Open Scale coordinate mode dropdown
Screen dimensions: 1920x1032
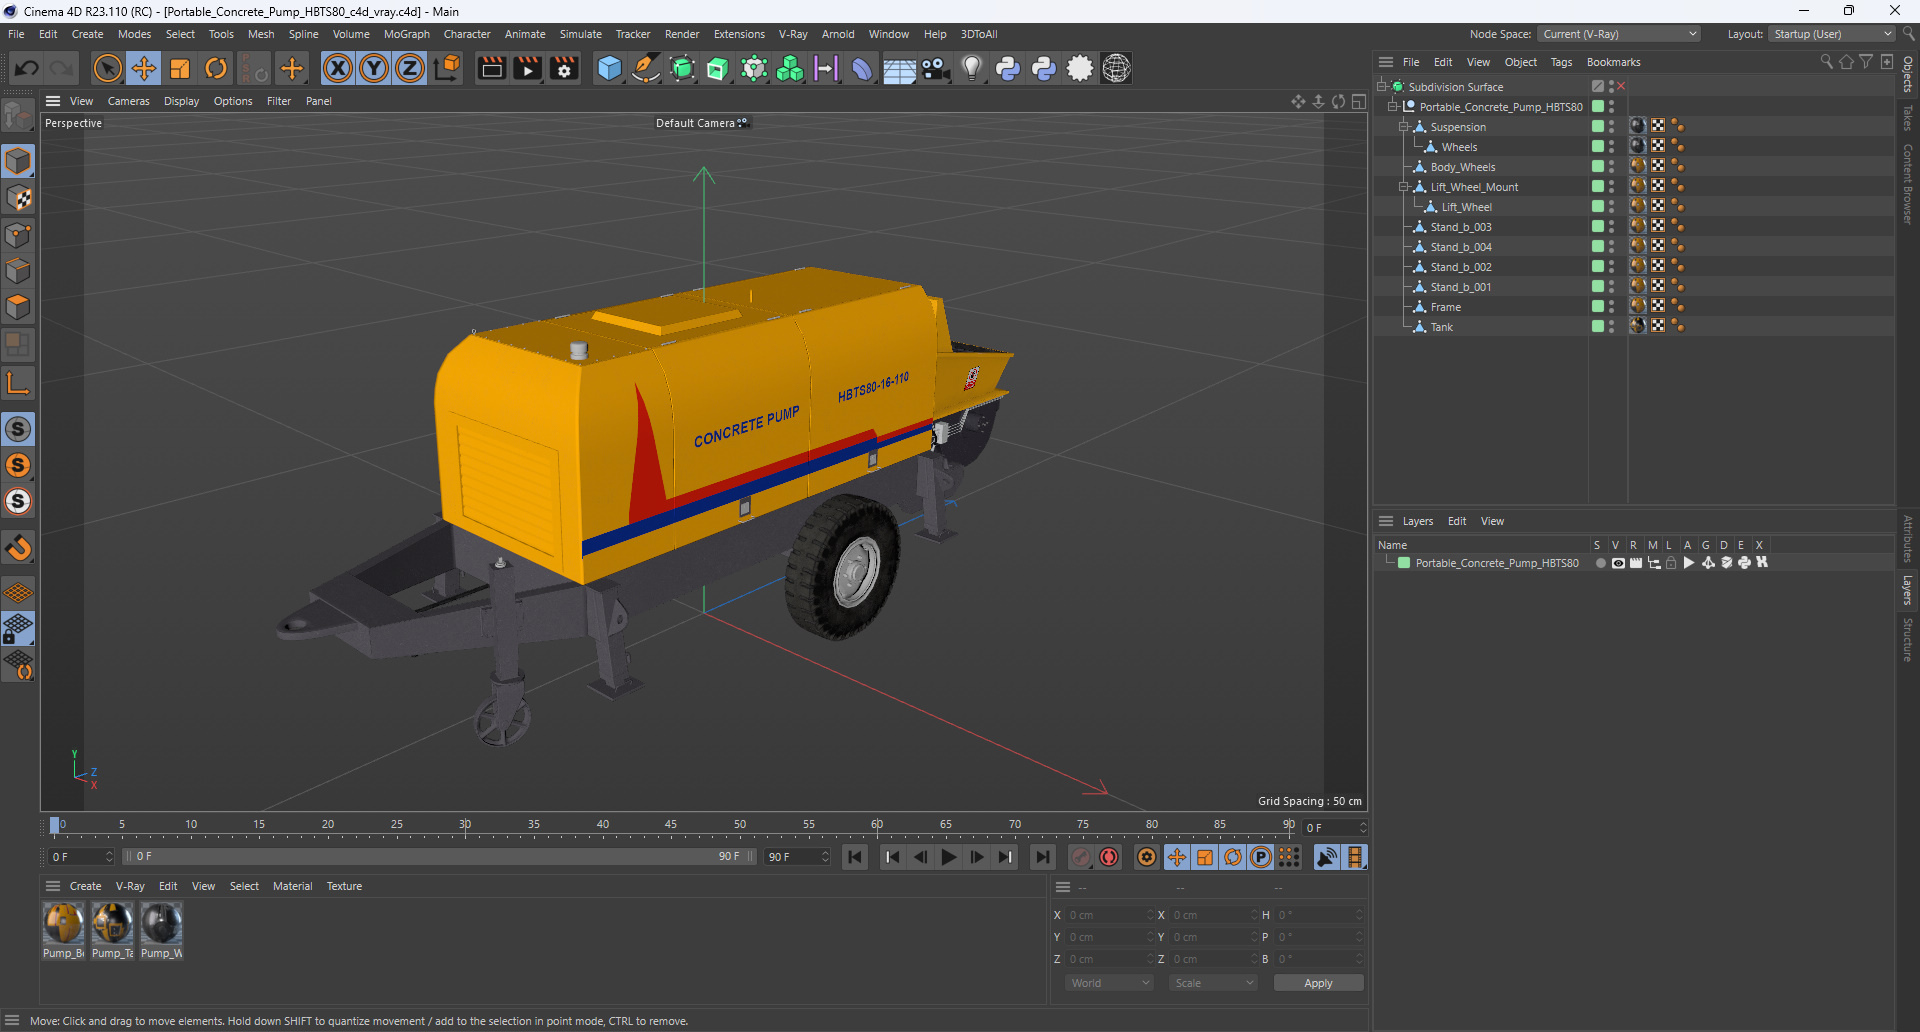coord(1213,983)
